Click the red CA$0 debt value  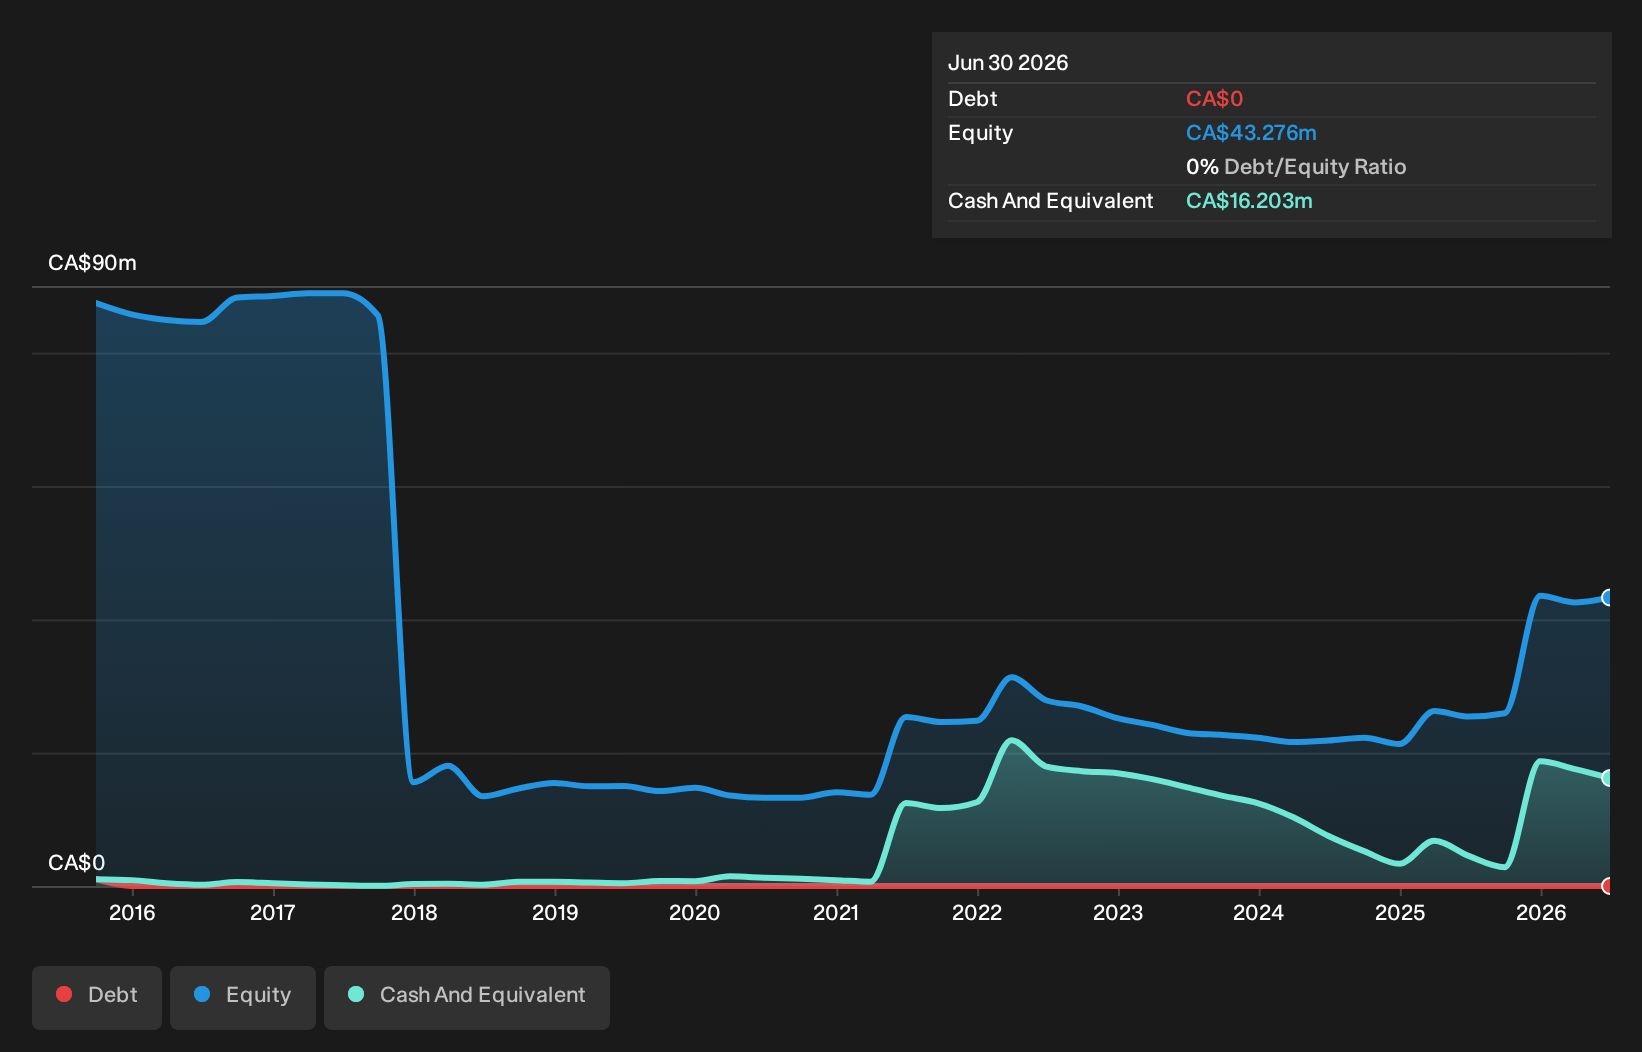pyautogui.click(x=1214, y=99)
